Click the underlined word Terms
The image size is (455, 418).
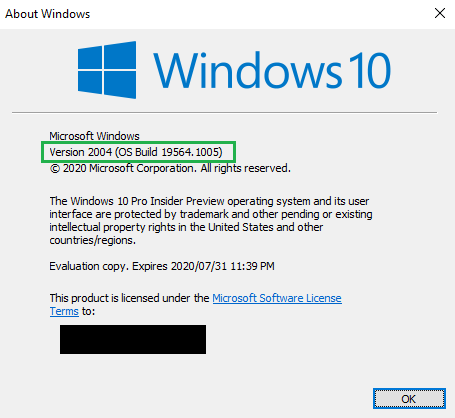point(64,311)
